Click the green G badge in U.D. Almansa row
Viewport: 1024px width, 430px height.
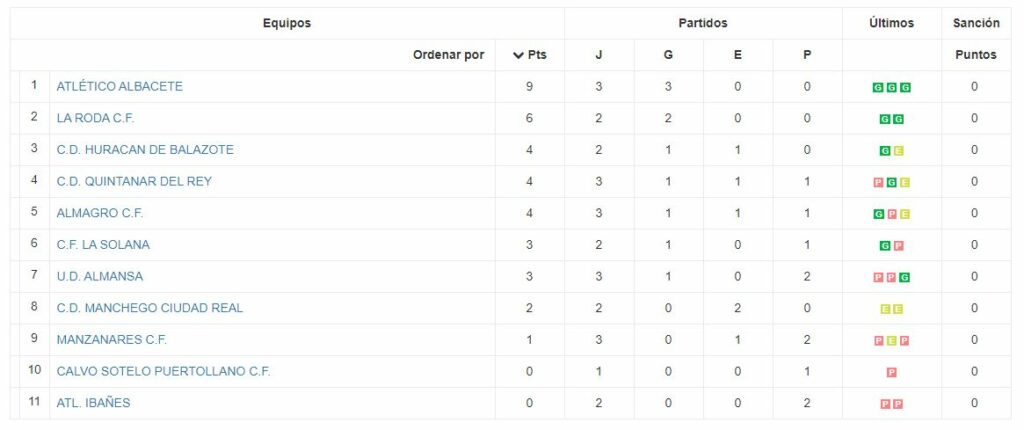coord(904,277)
